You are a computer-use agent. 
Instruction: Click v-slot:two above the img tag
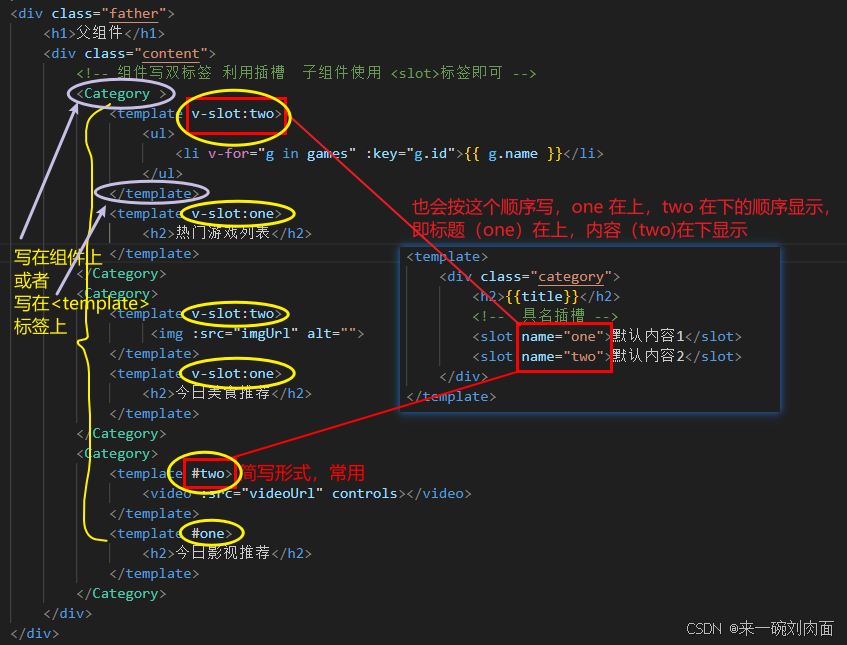(x=232, y=313)
